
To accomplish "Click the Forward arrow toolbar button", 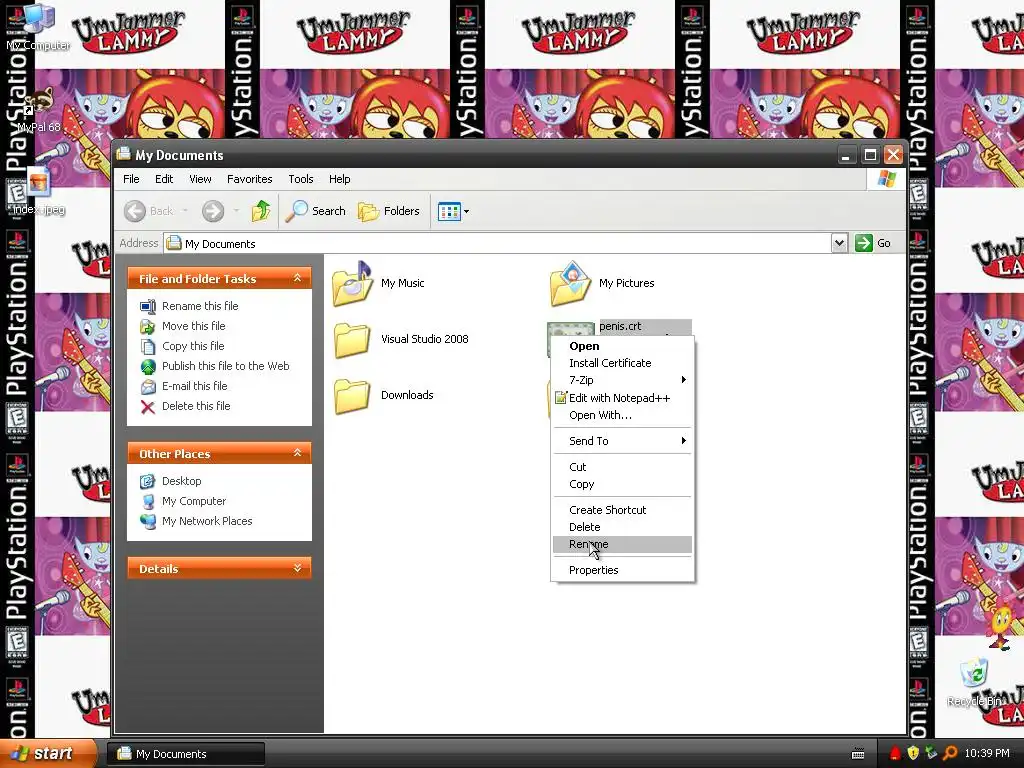I will 213,211.
